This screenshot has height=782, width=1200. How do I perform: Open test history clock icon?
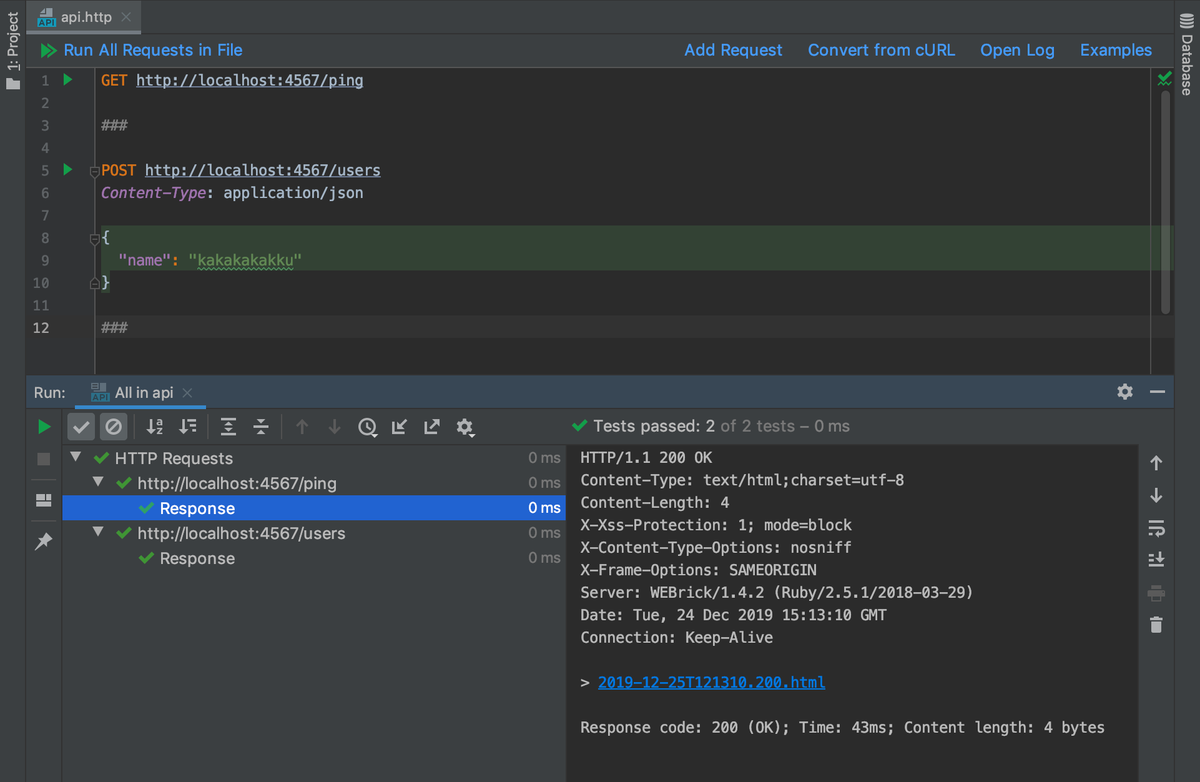coord(368,427)
